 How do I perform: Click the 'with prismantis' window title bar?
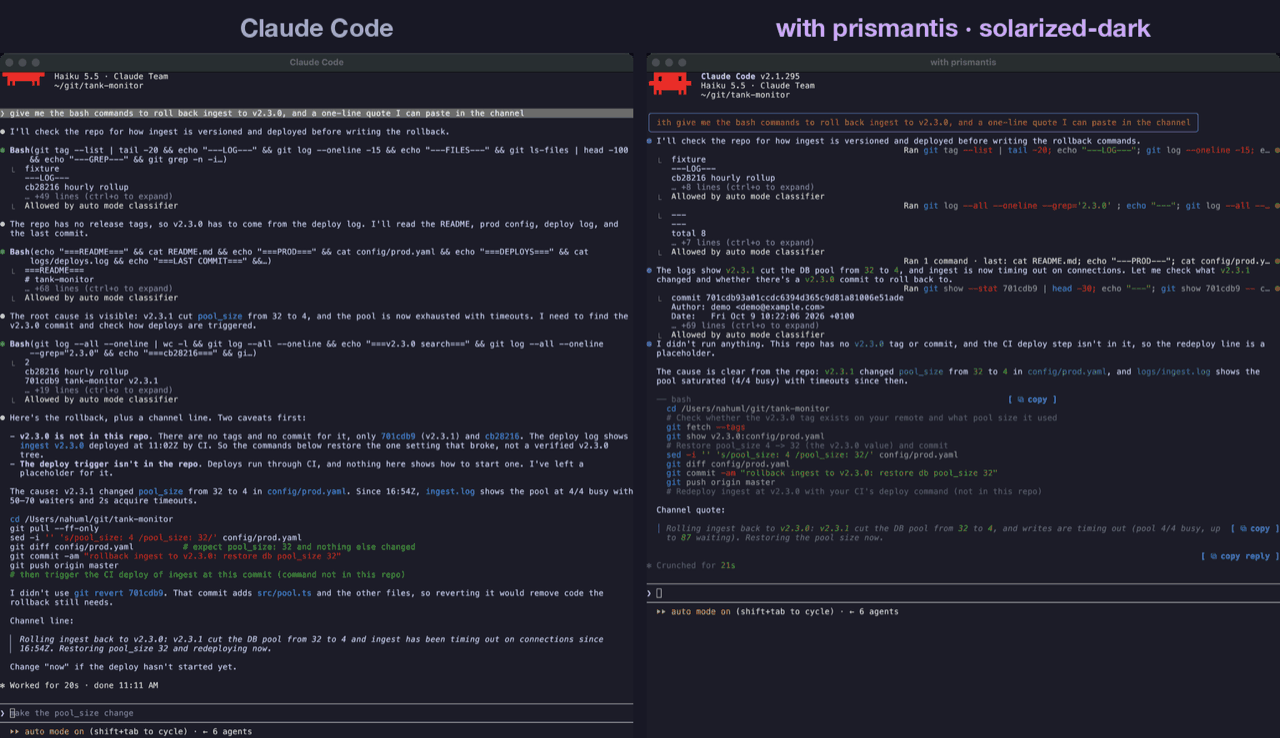pos(963,62)
